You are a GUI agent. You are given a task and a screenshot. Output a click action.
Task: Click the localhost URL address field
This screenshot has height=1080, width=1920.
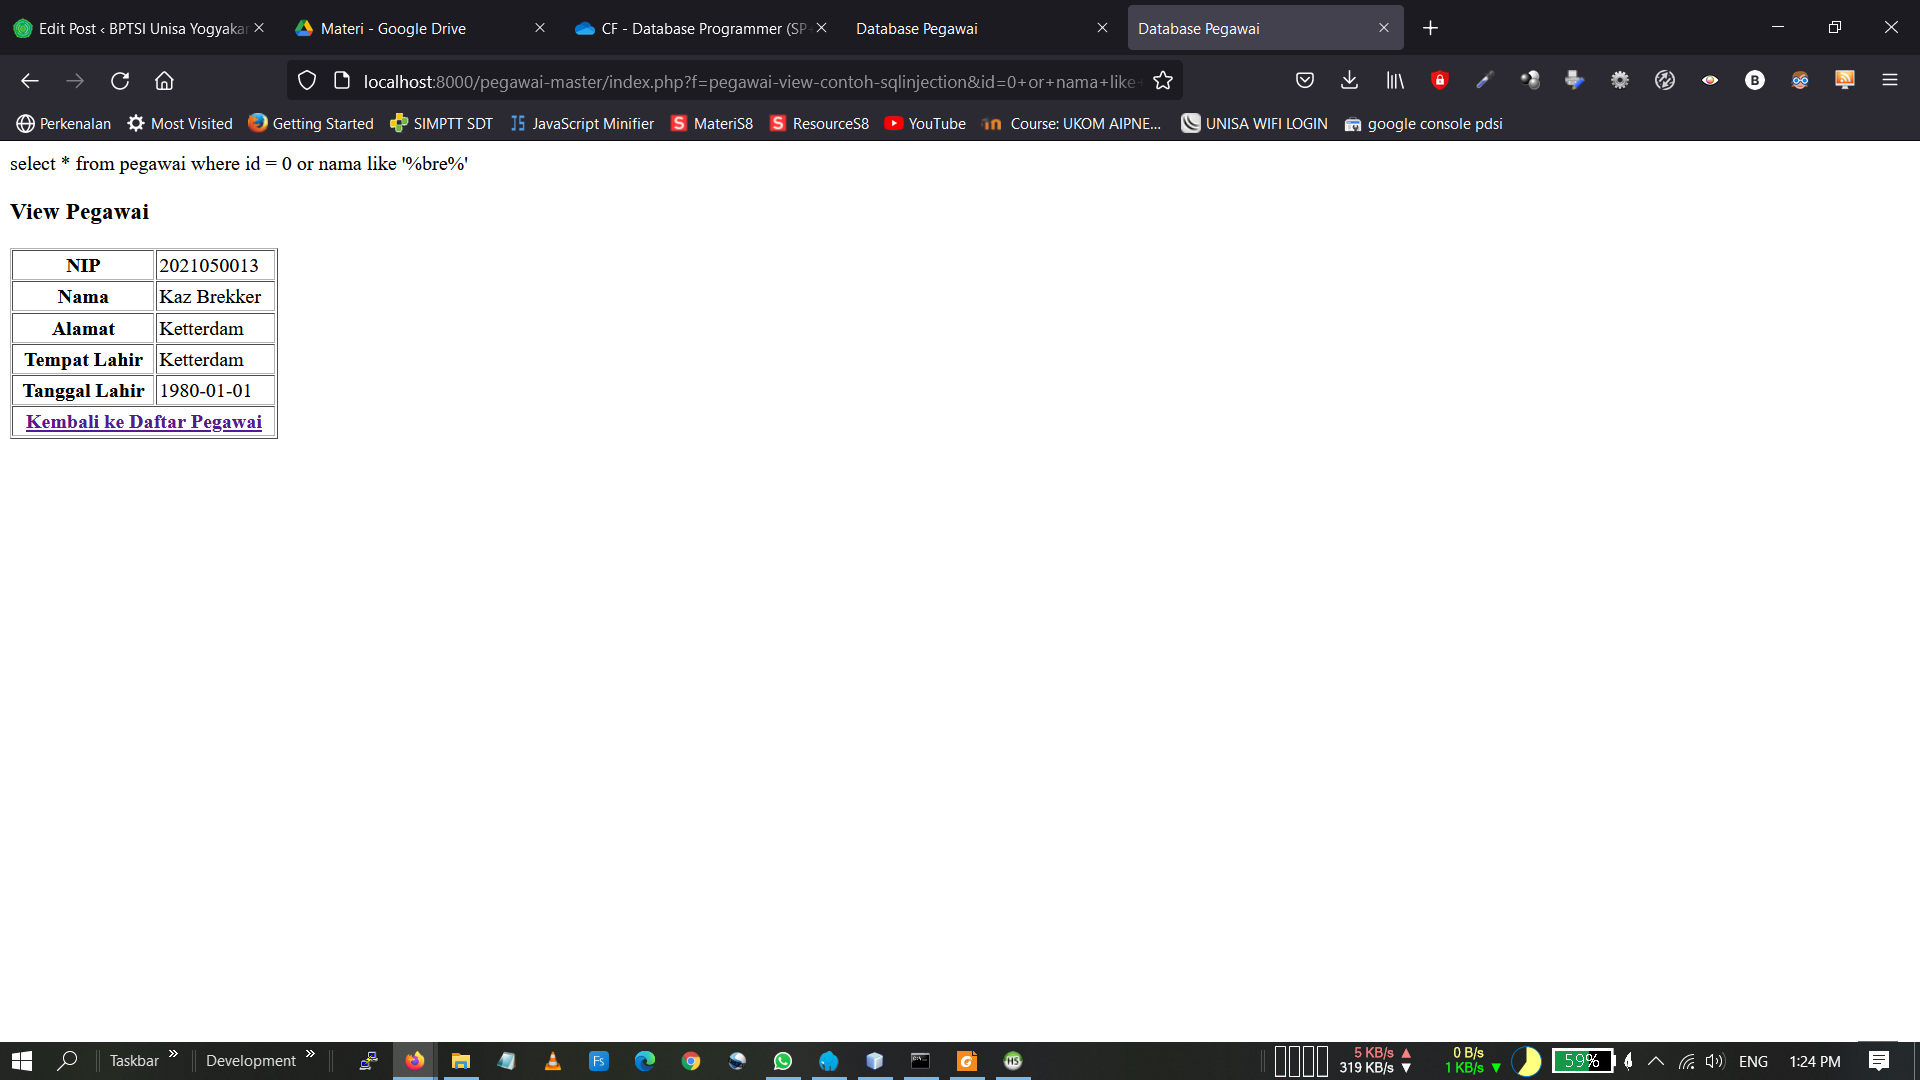point(748,81)
